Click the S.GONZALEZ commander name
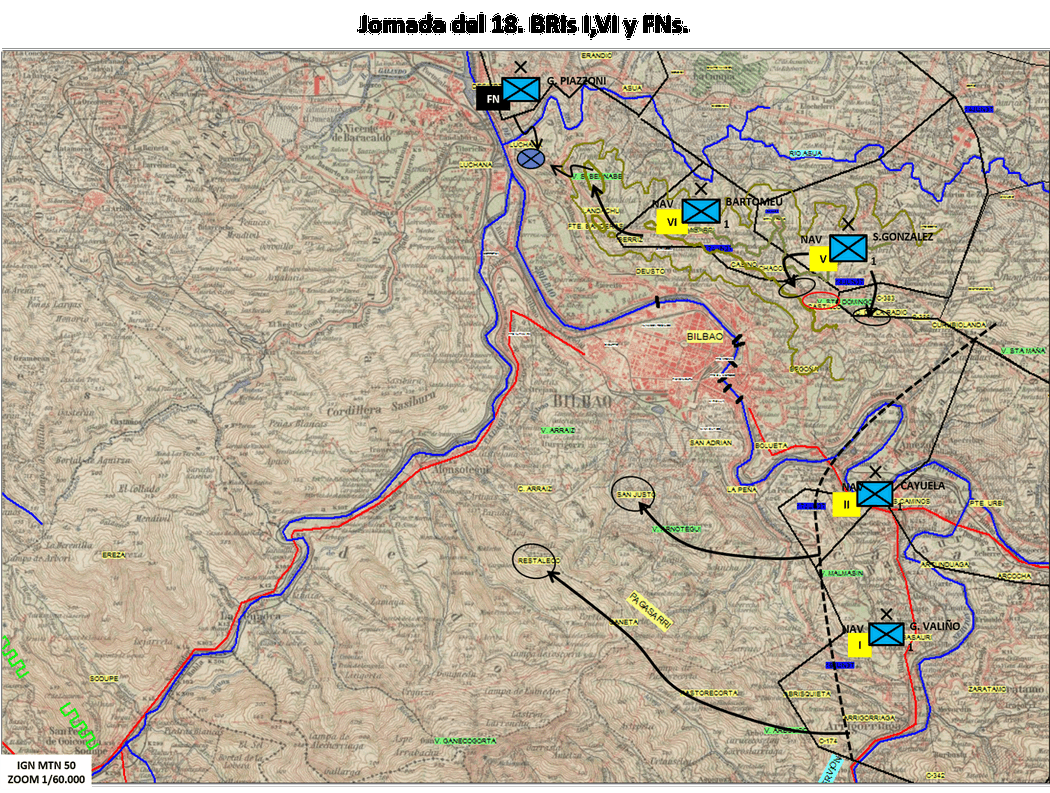 903,236
